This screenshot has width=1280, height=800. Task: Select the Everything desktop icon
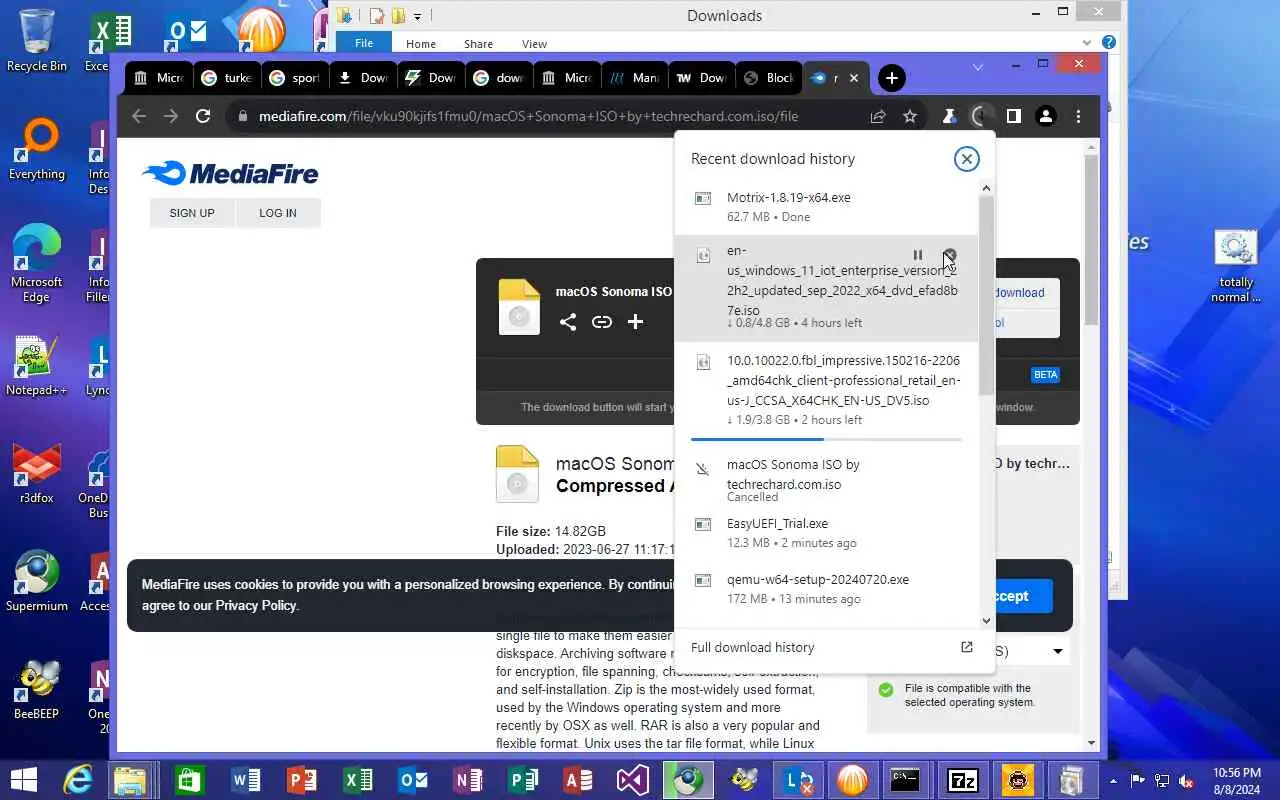point(36,150)
